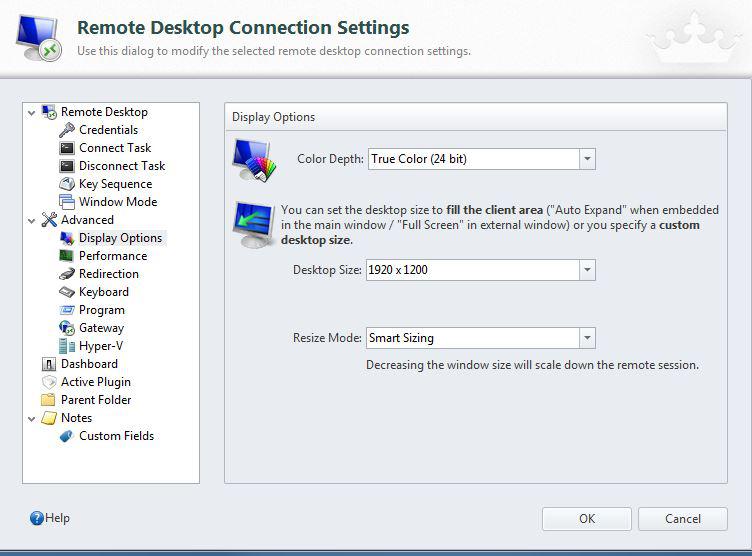The image size is (752, 556).
Task: Click the Connect Task terminal icon
Action: pos(67,148)
